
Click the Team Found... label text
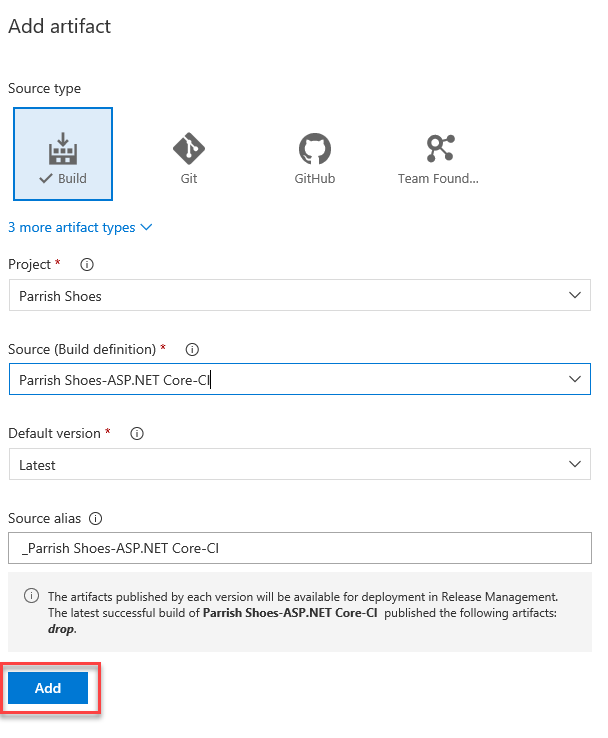438,179
